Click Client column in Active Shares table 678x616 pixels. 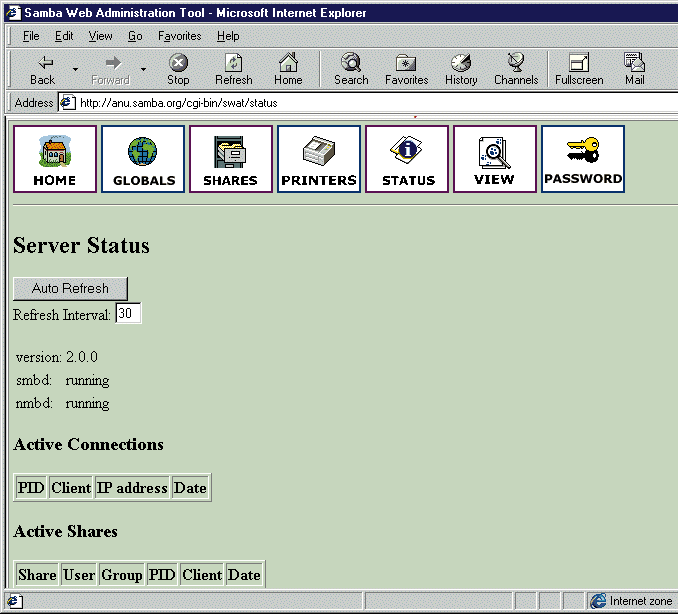202,575
